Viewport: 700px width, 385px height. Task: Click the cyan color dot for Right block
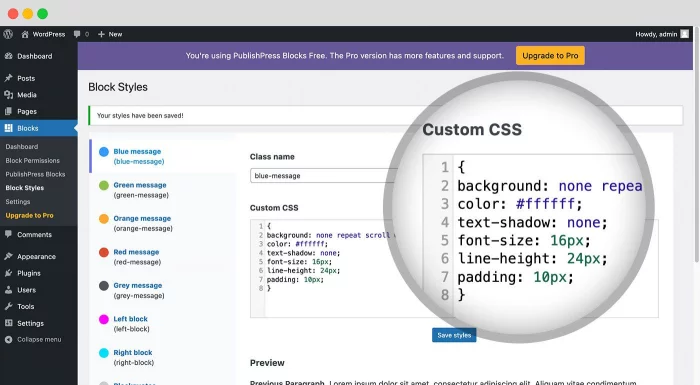pyautogui.click(x=104, y=353)
